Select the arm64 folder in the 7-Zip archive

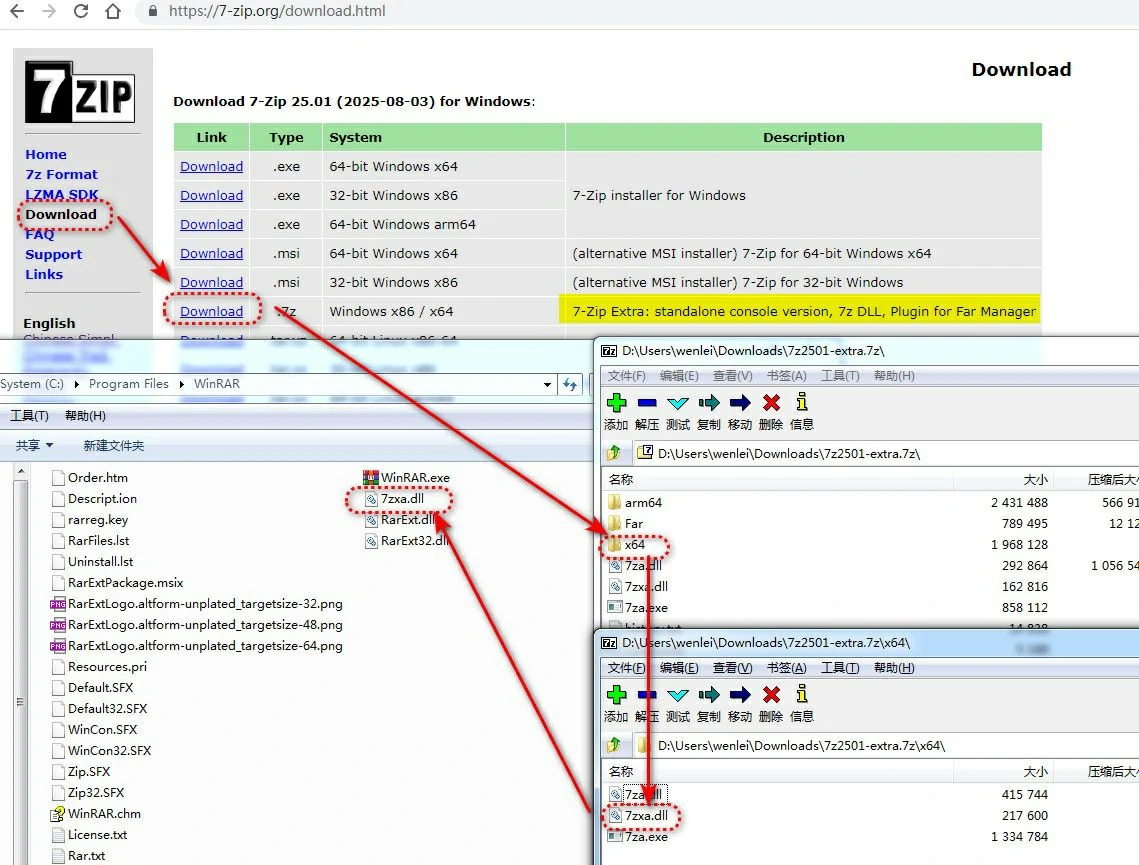[x=643, y=502]
